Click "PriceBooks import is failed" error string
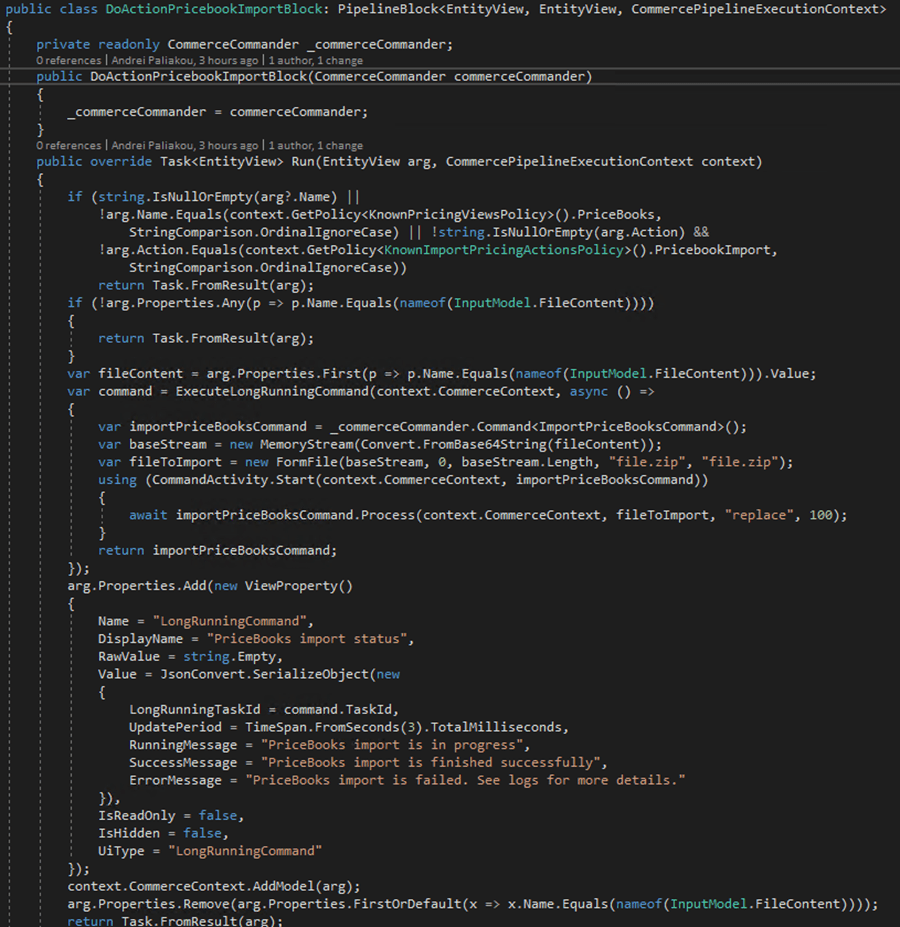Viewport: 900px width, 927px height. pos(465,780)
